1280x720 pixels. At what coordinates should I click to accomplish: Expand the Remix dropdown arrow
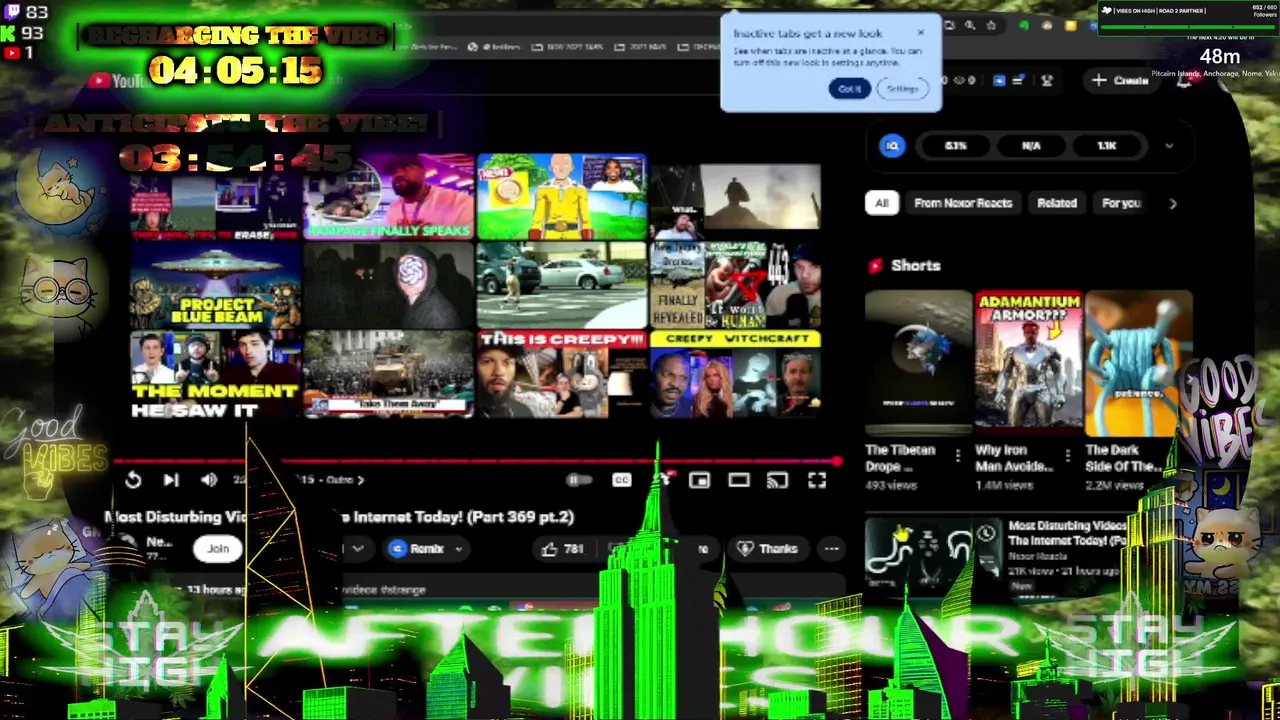(459, 548)
